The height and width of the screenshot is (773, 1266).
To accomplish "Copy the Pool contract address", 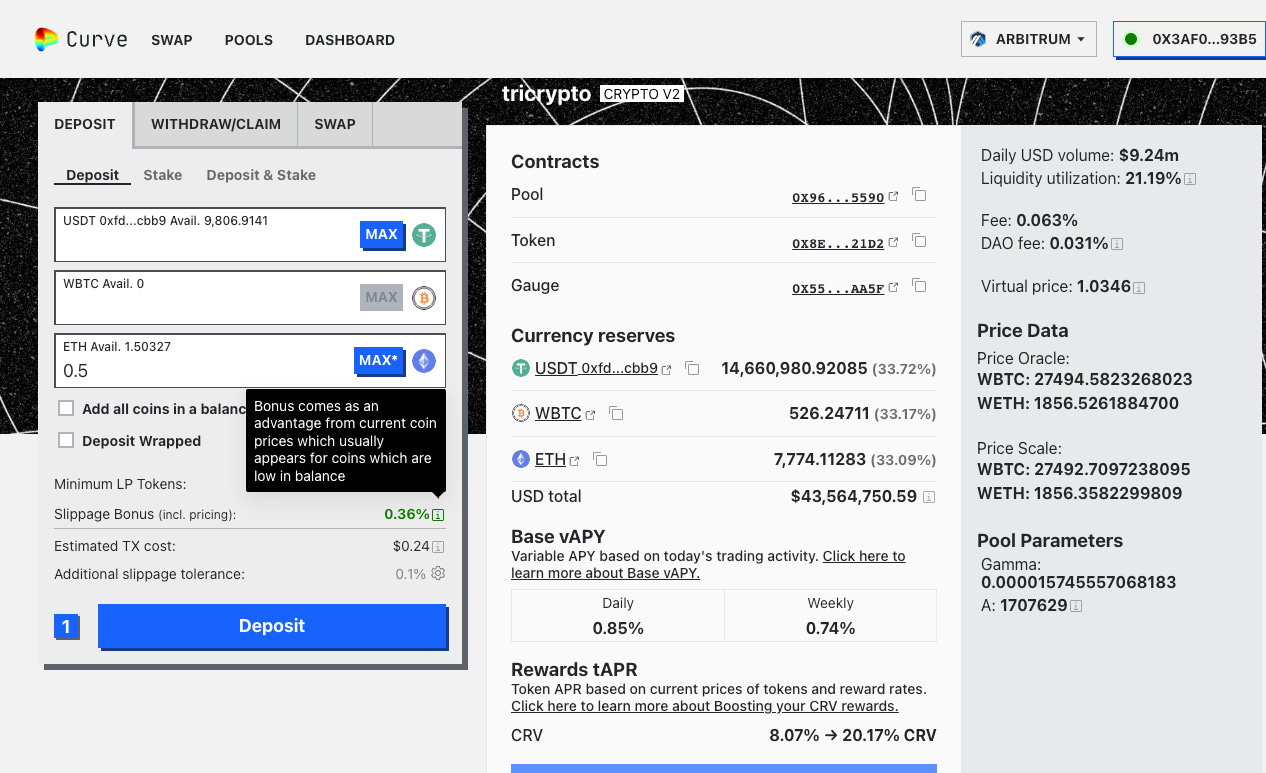I will 919,195.
